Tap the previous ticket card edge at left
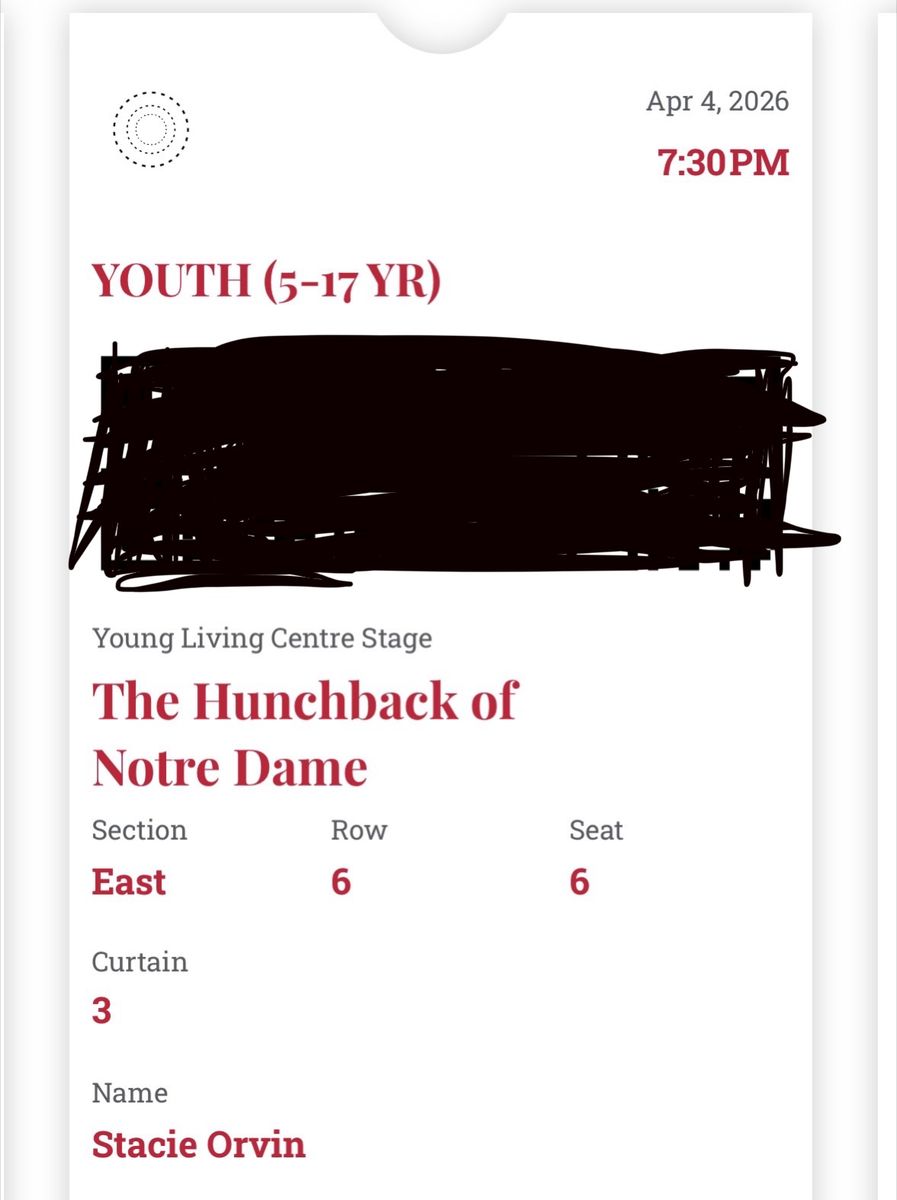This screenshot has height=1200, width=897. 8,600
